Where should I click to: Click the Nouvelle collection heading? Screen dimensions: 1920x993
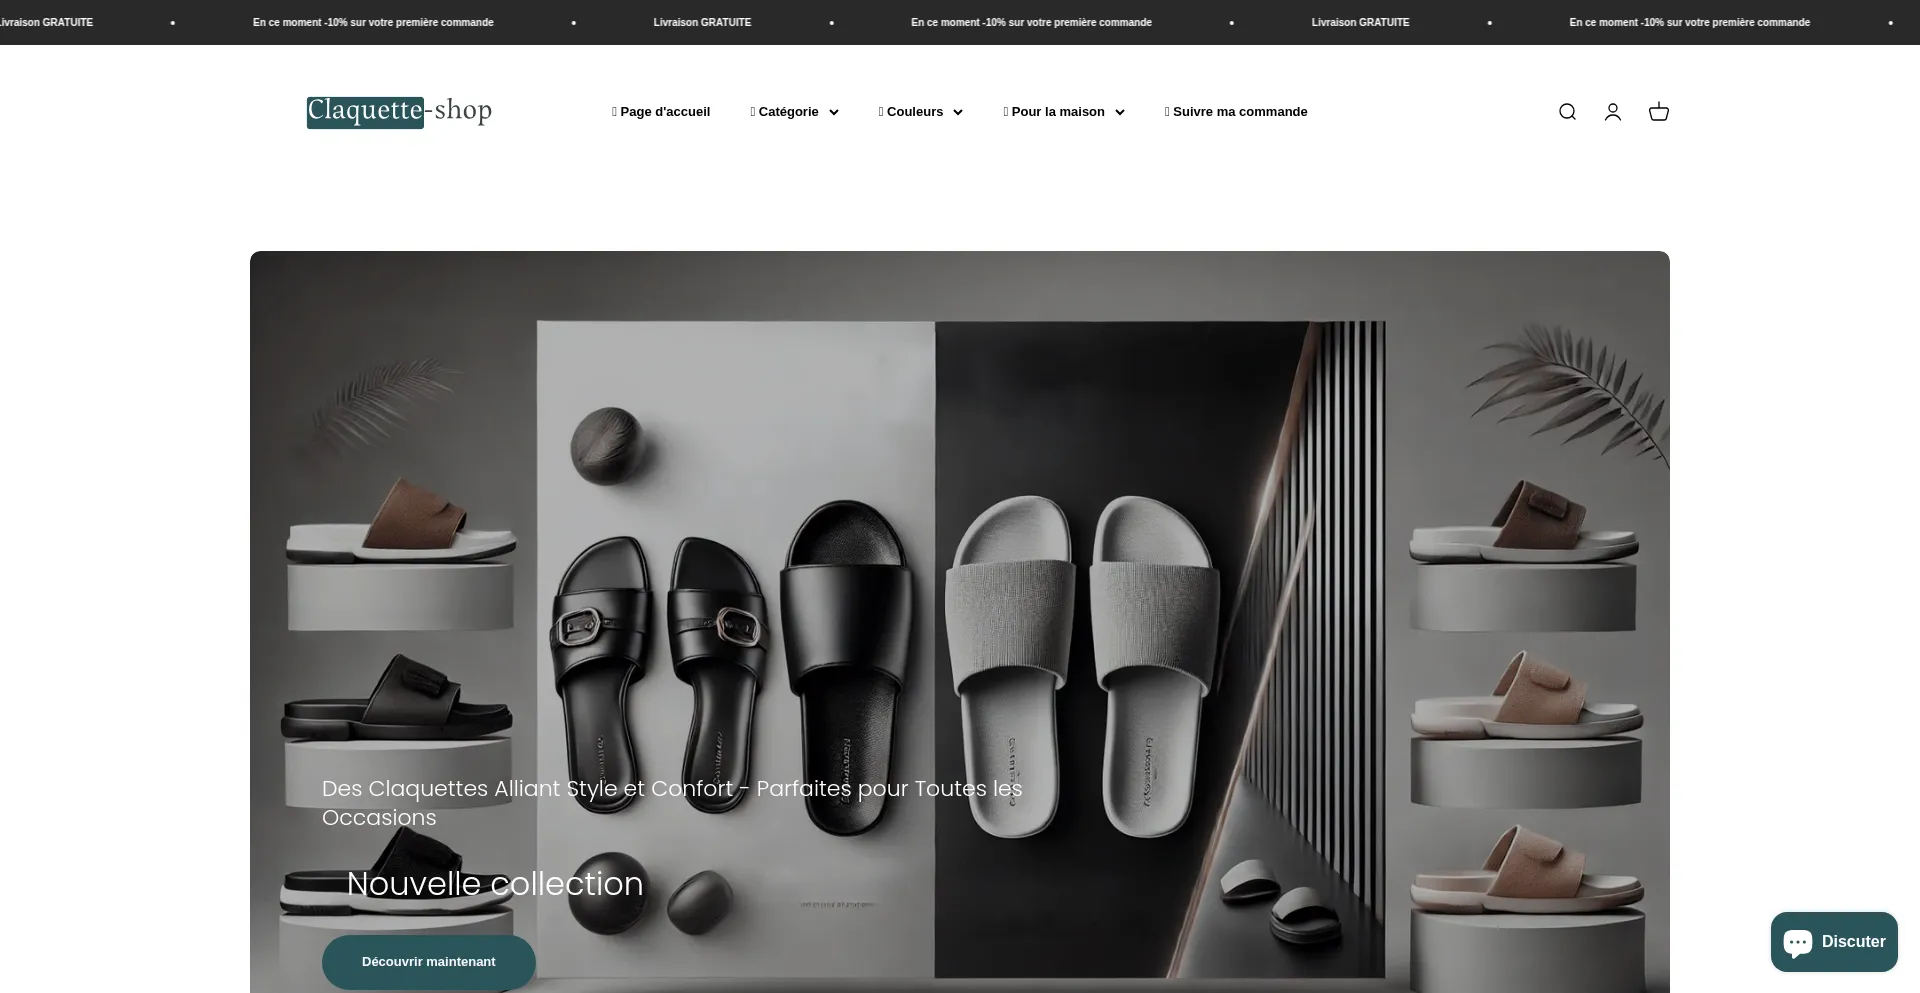point(494,884)
